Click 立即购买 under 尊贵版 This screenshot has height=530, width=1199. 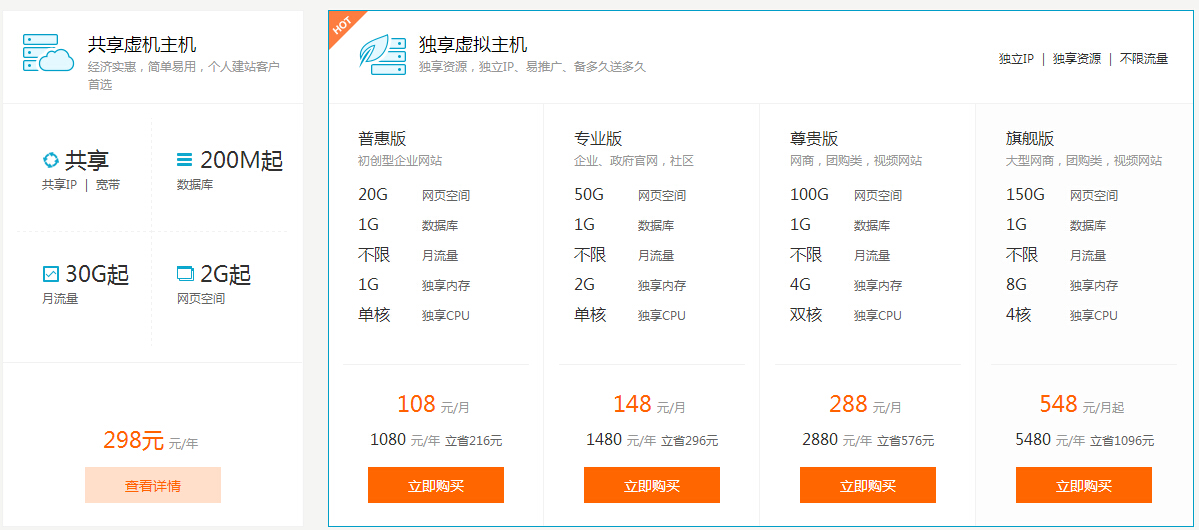click(x=868, y=485)
